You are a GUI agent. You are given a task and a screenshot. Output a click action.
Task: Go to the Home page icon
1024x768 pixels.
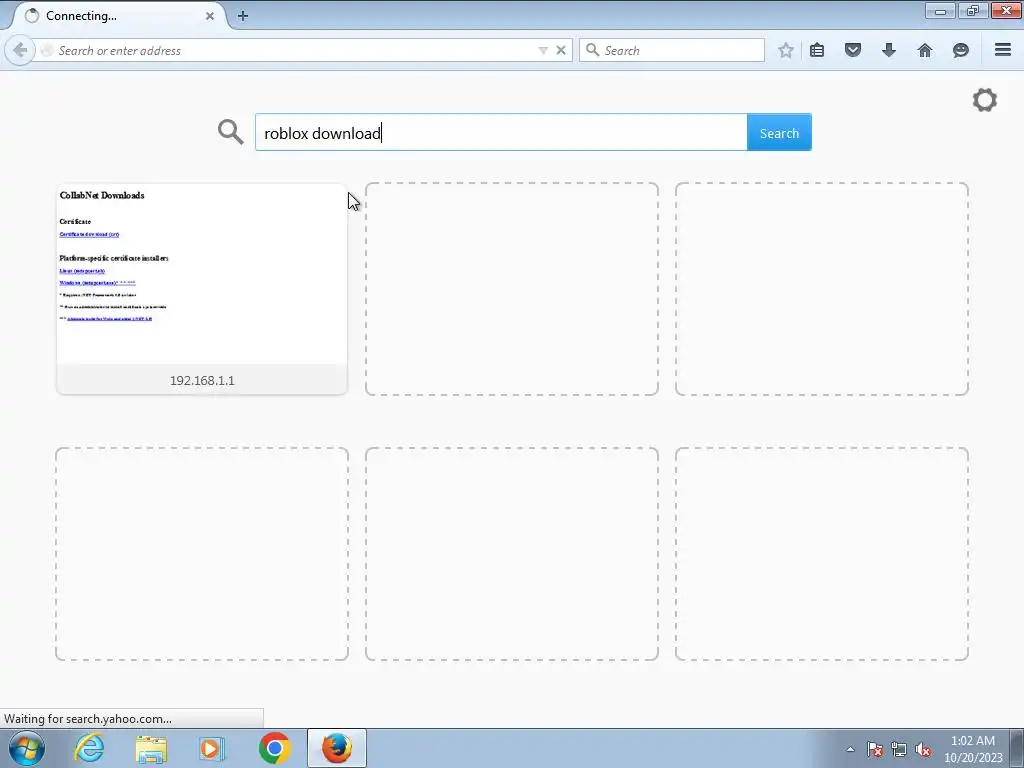pyautogui.click(x=925, y=50)
